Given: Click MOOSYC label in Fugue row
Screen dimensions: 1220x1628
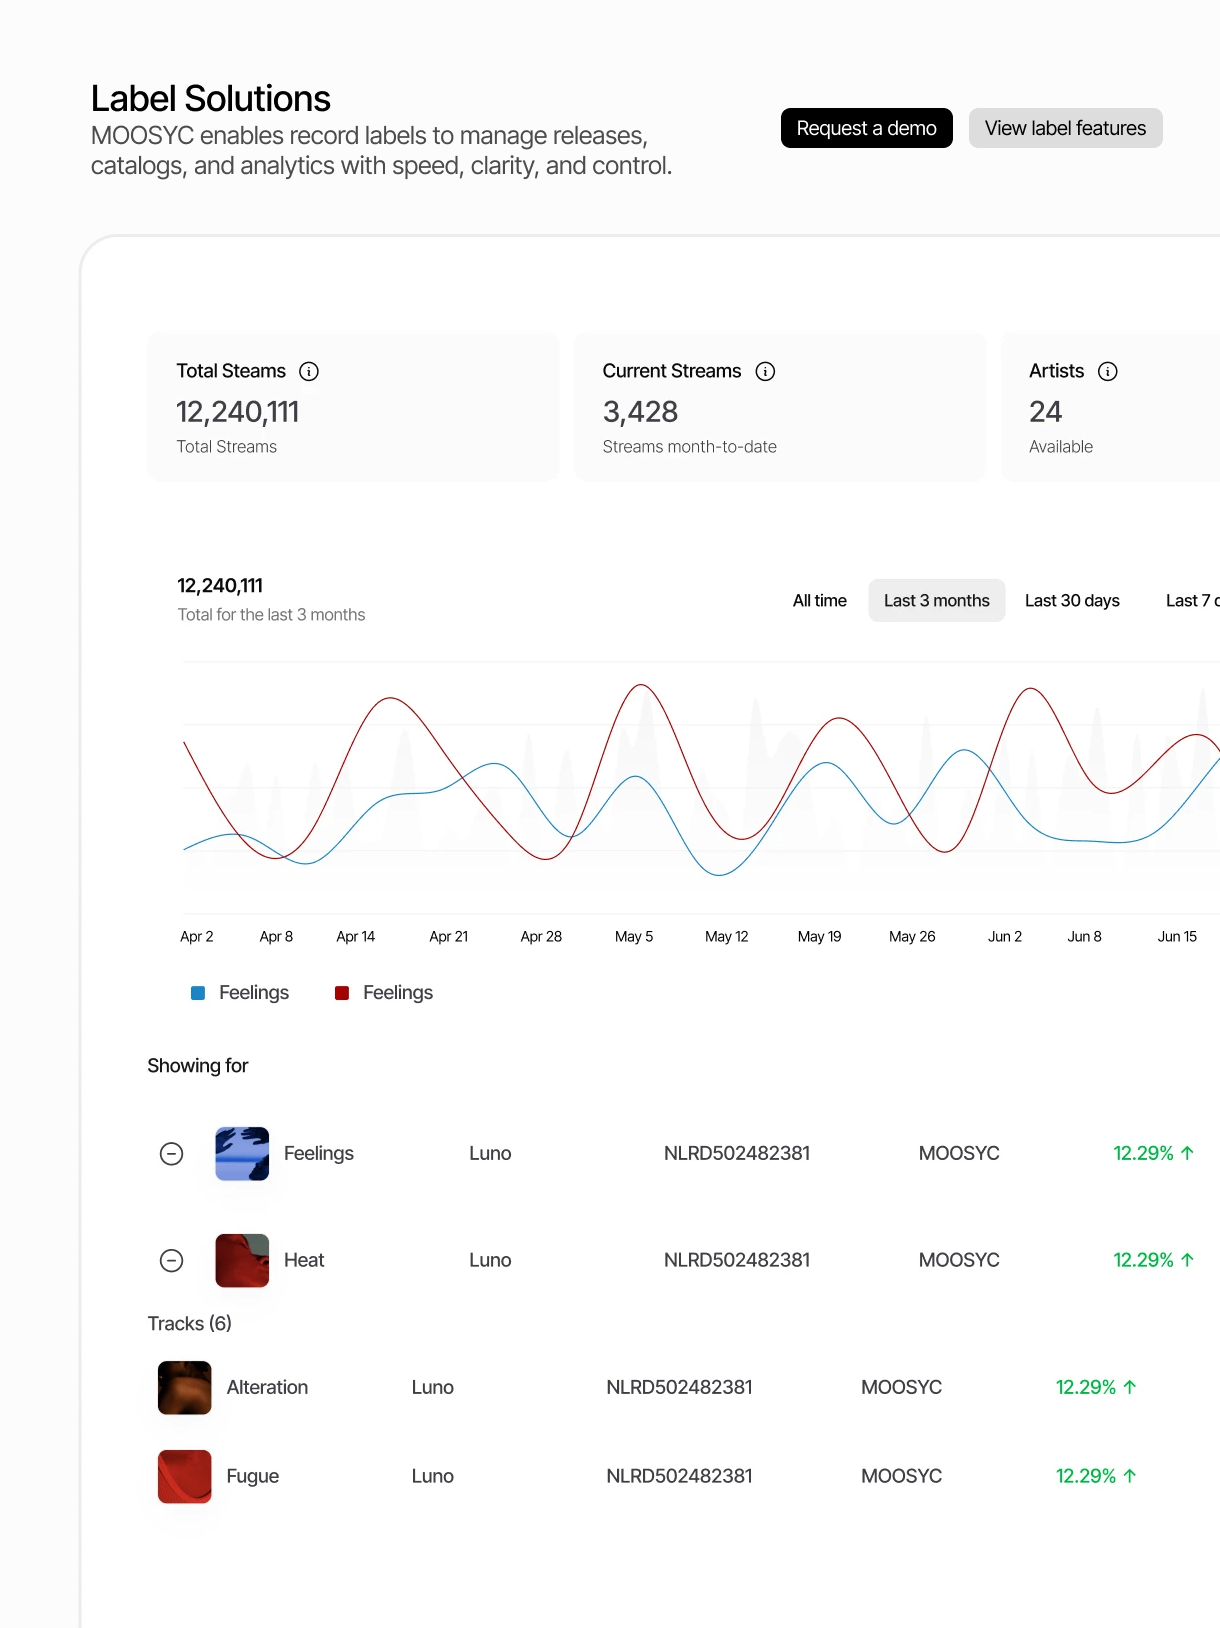Looking at the screenshot, I should [x=902, y=1476].
